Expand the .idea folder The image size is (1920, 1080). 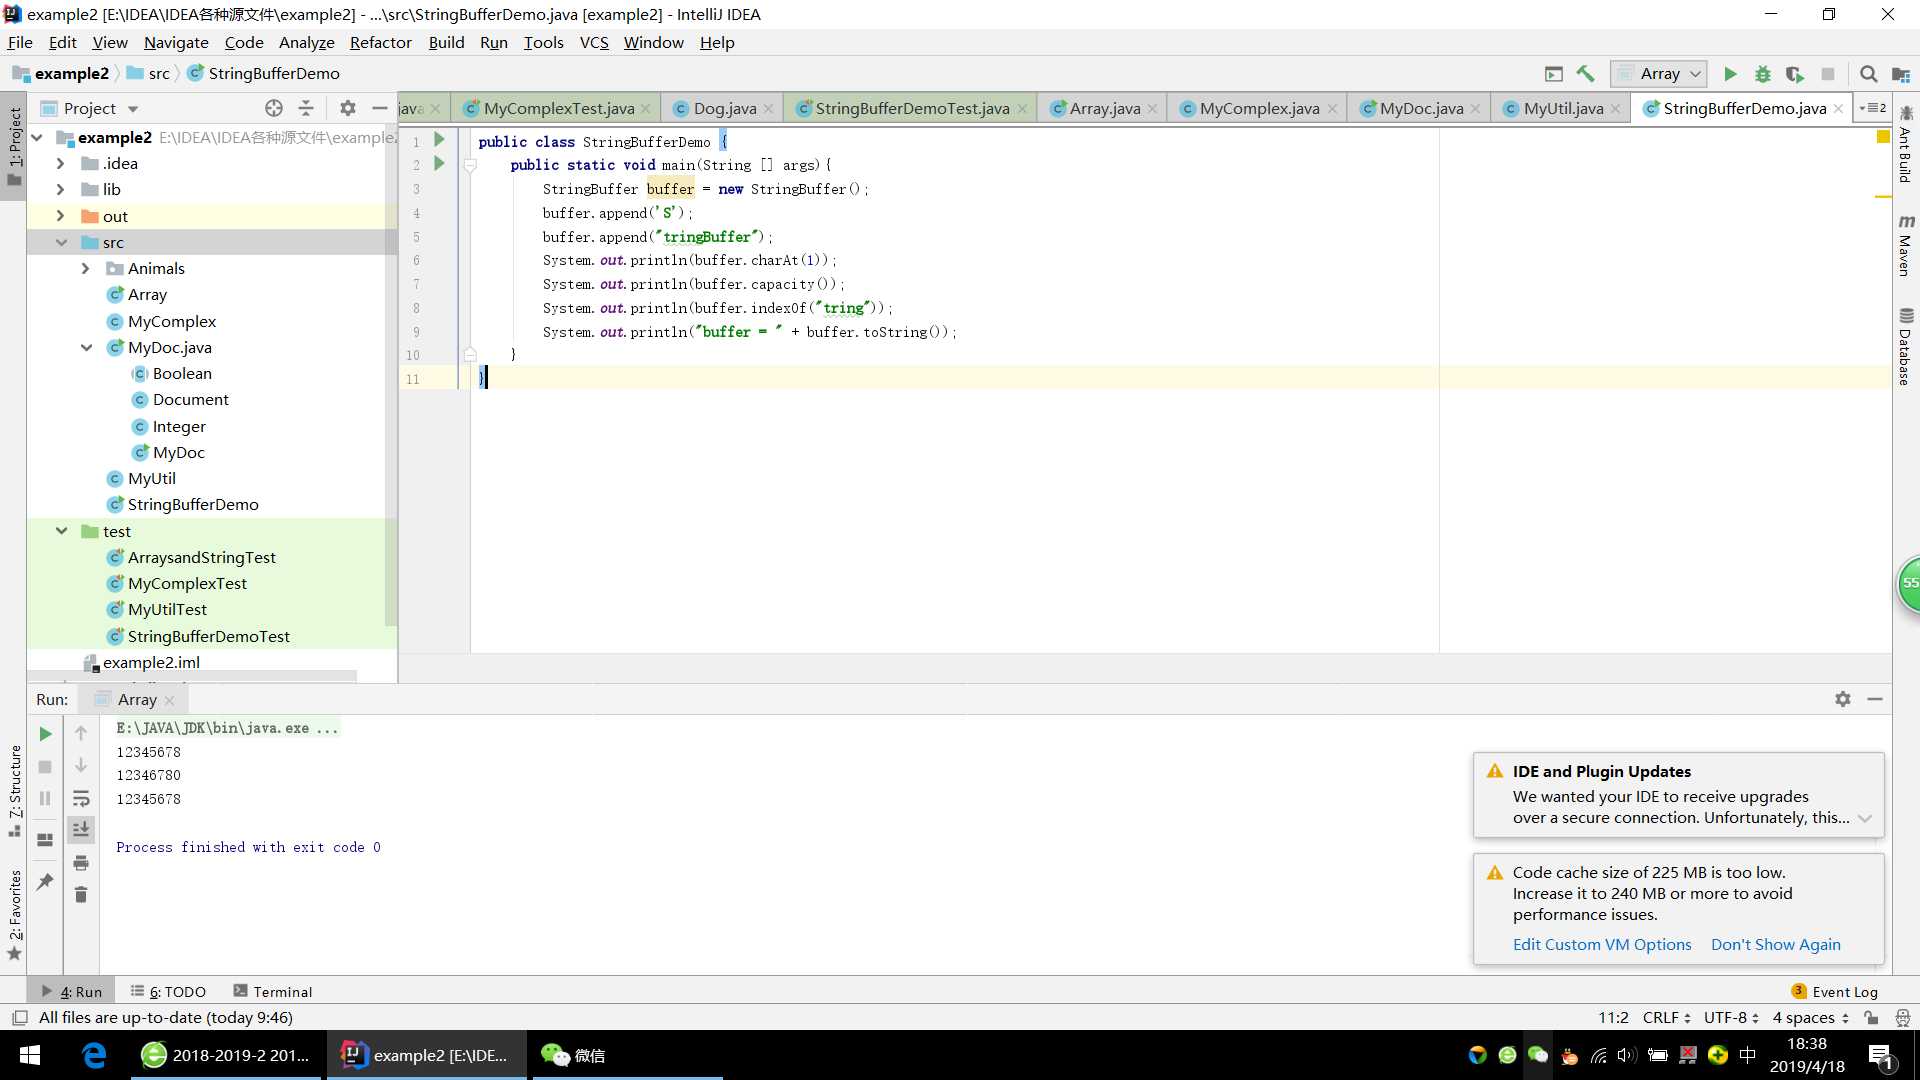click(60, 163)
